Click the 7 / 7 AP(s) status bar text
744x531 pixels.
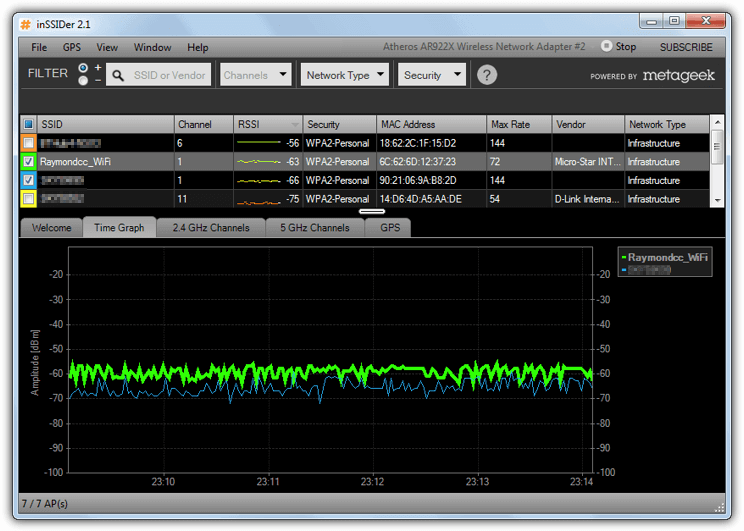coord(45,503)
